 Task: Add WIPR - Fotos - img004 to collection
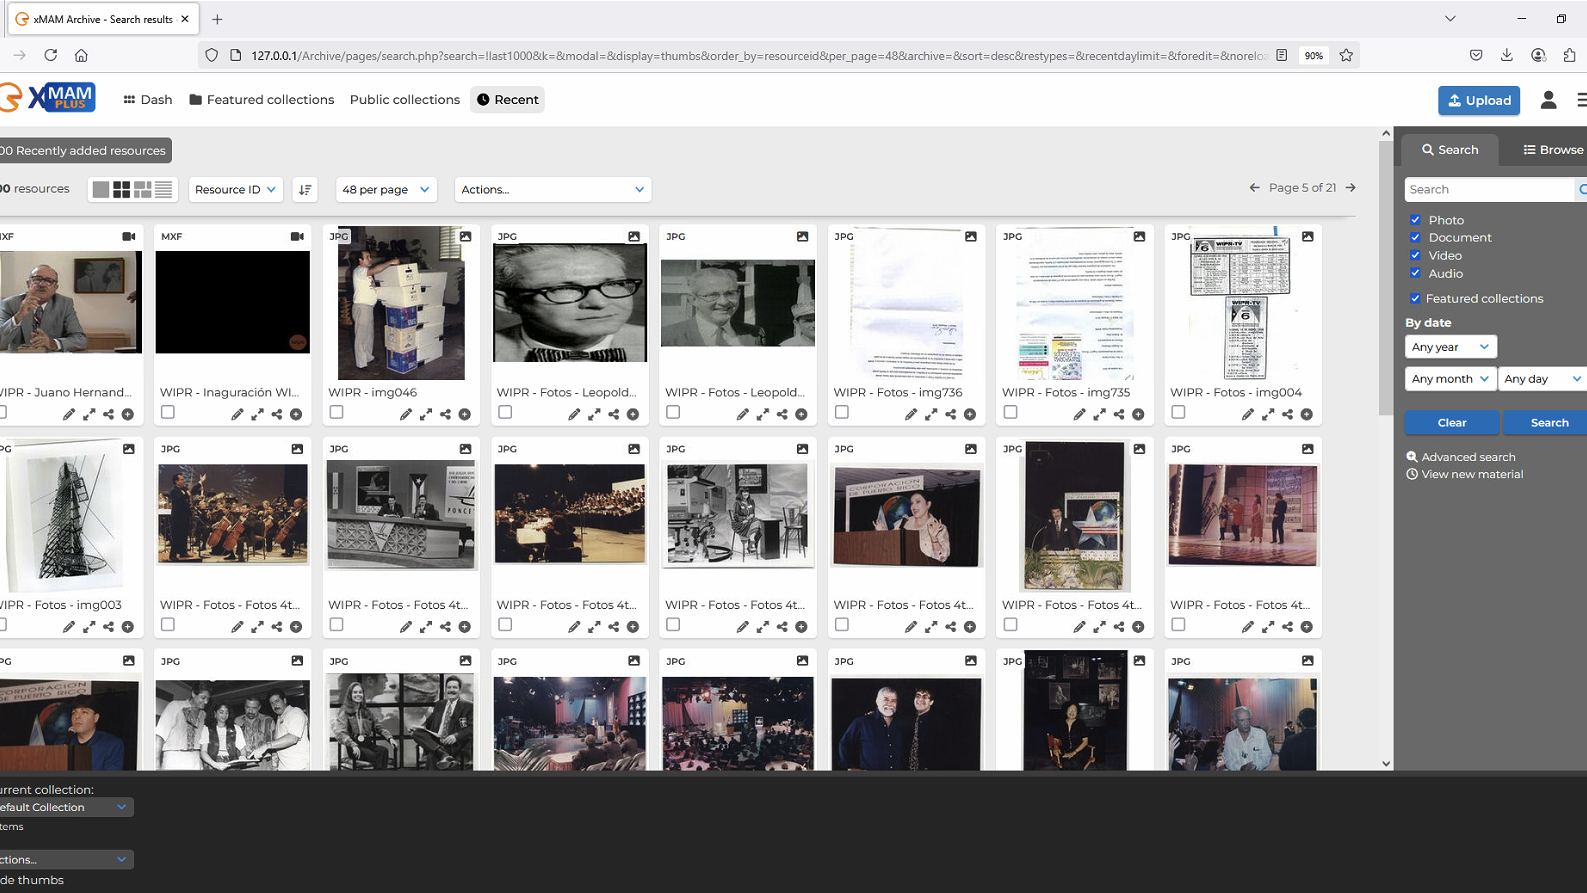tap(1306, 414)
